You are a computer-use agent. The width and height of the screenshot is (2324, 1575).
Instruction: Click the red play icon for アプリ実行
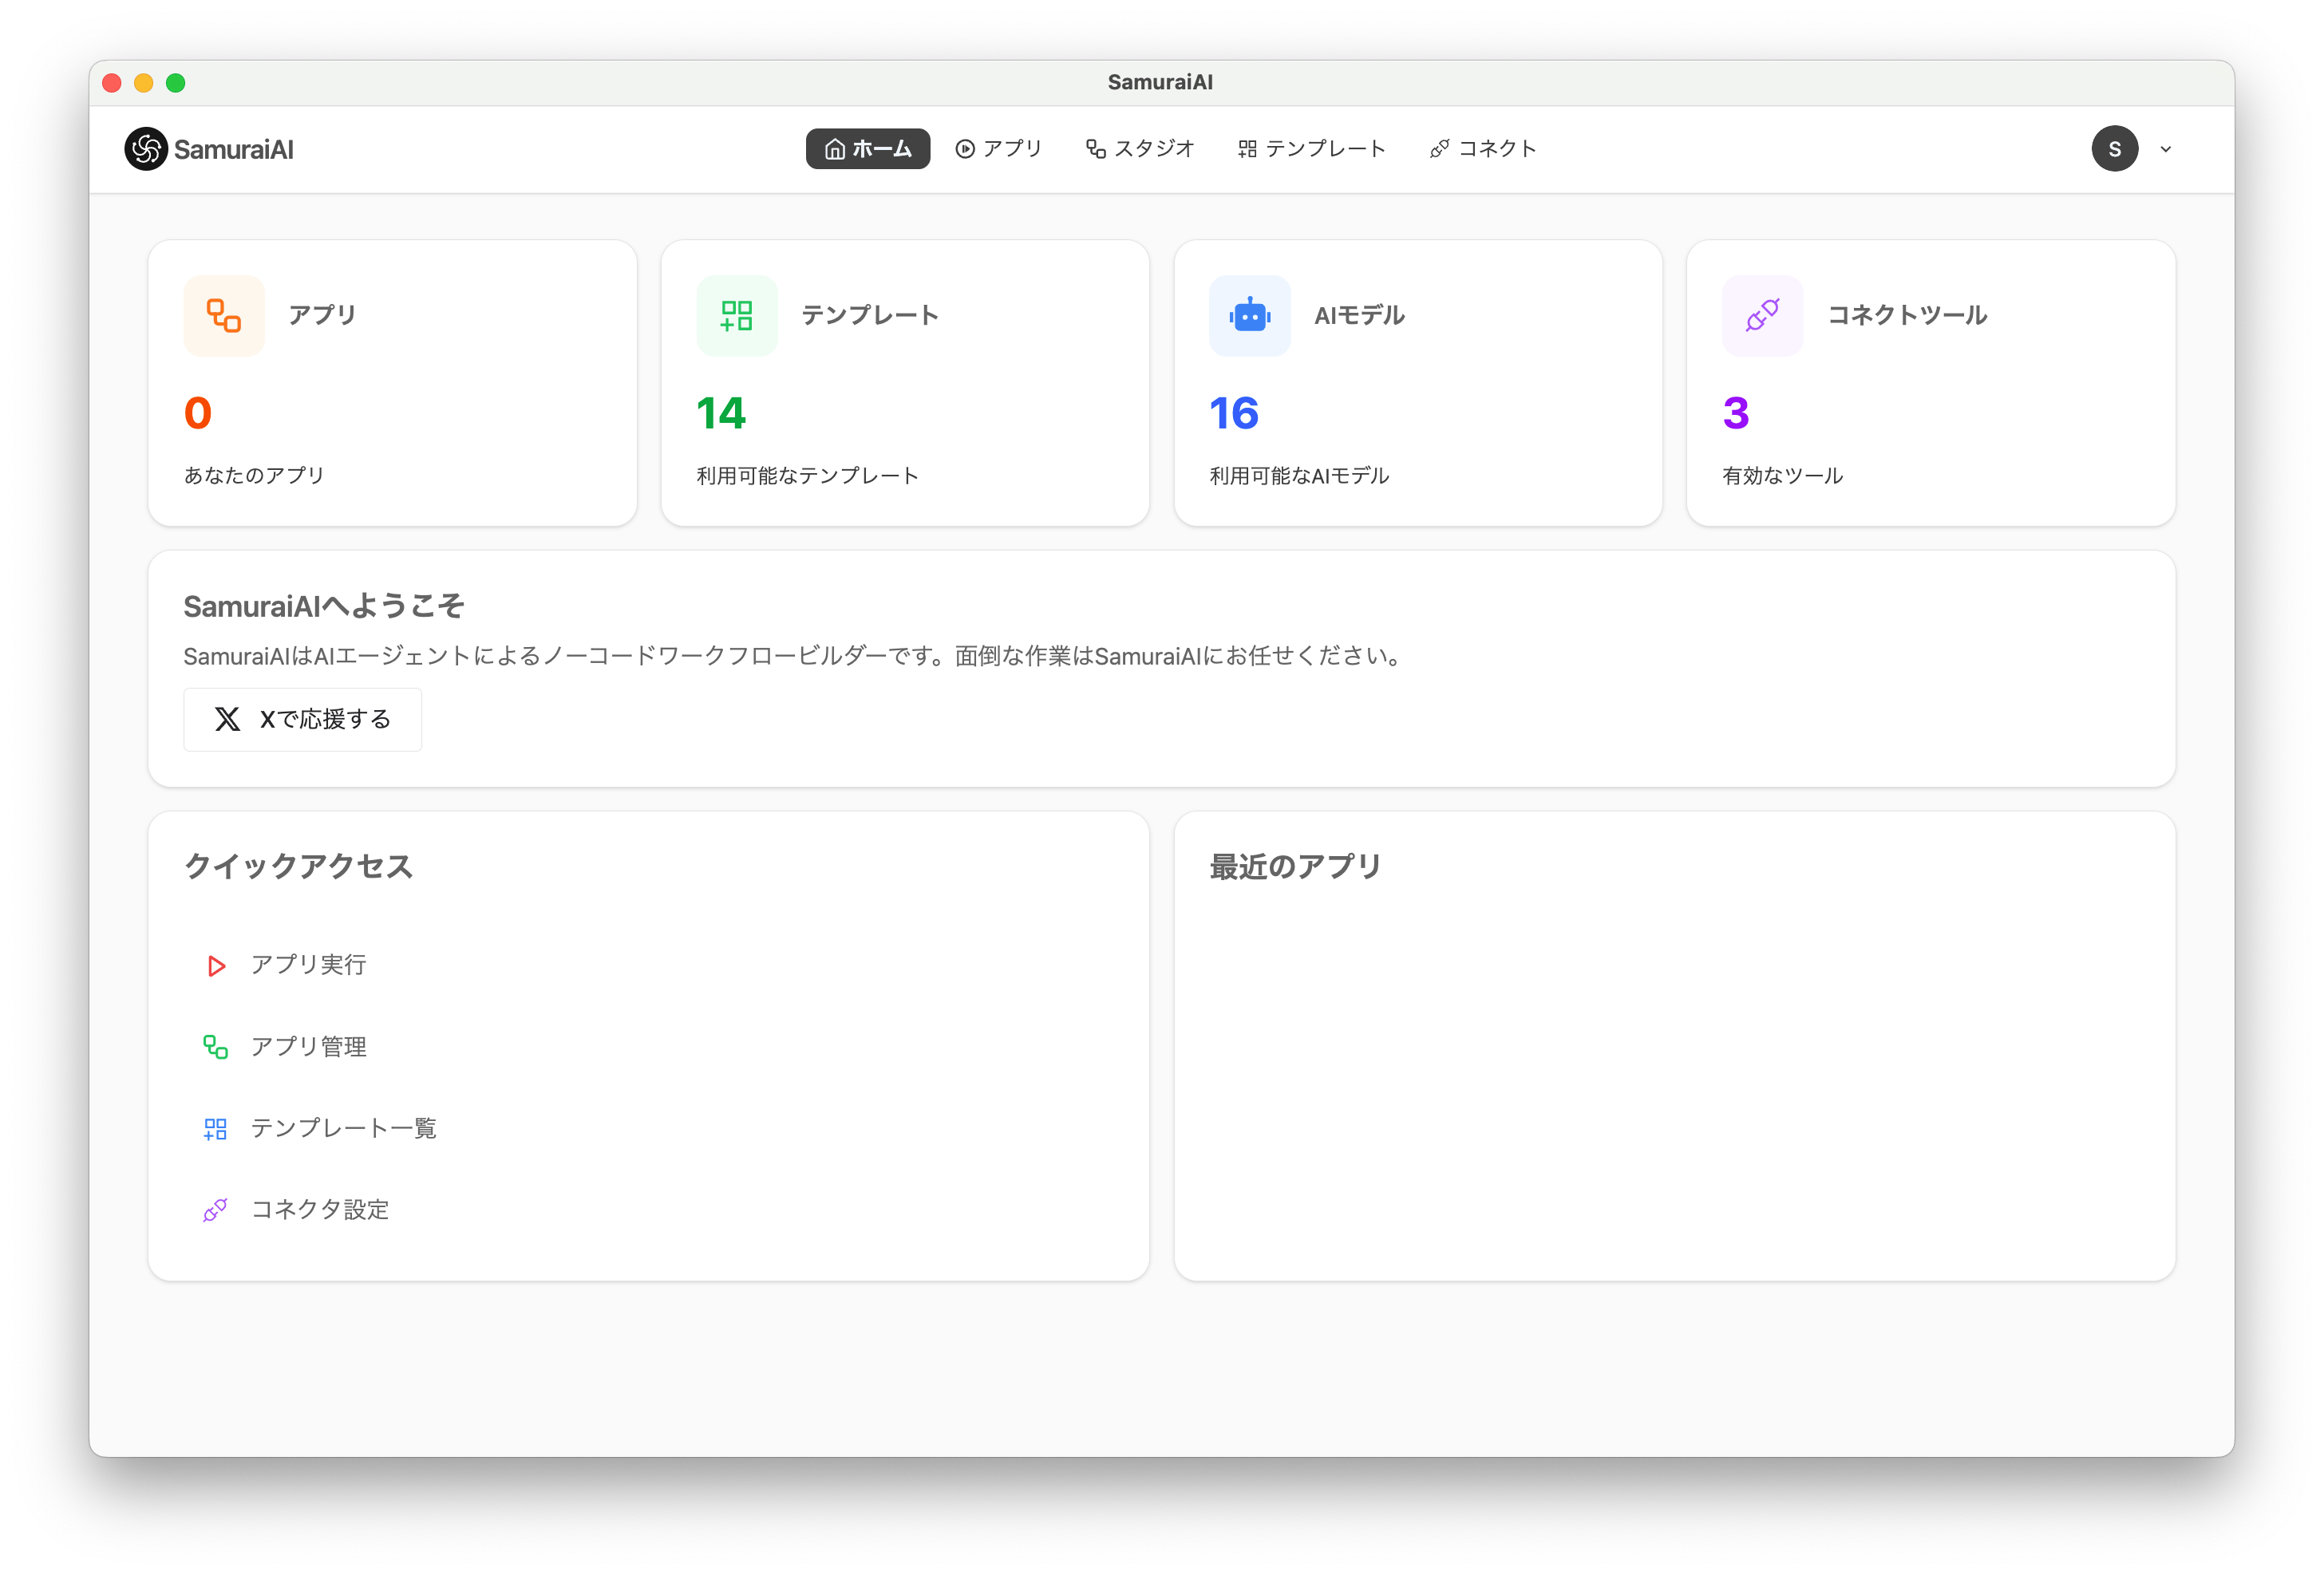point(216,966)
